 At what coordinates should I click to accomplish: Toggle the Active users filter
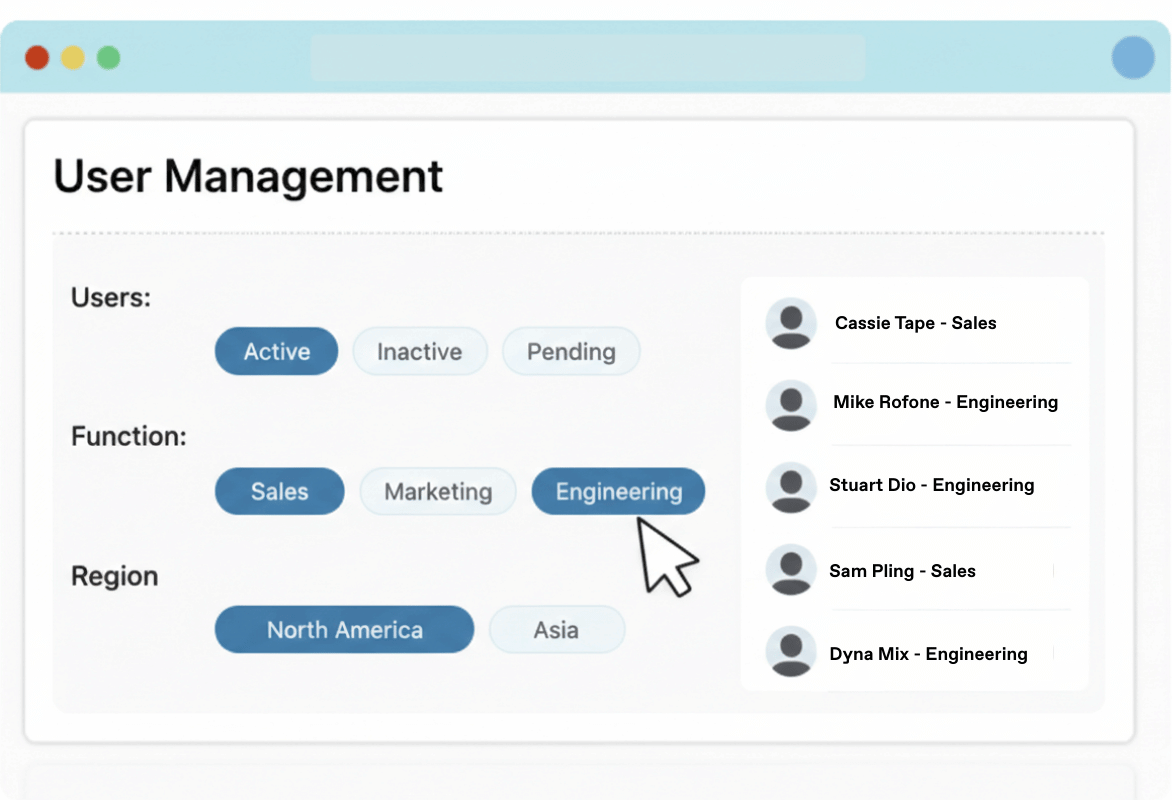(276, 351)
